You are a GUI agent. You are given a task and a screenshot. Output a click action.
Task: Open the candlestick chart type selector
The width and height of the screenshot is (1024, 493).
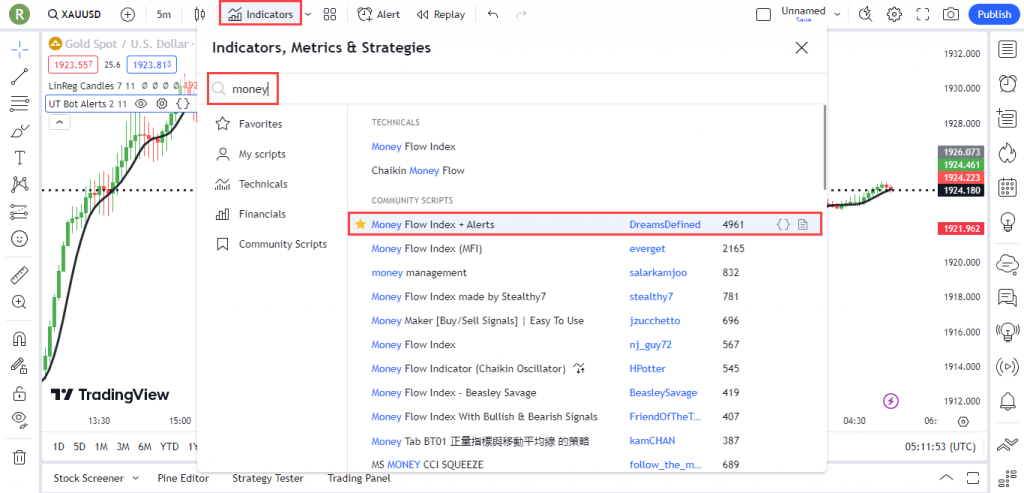coord(200,14)
